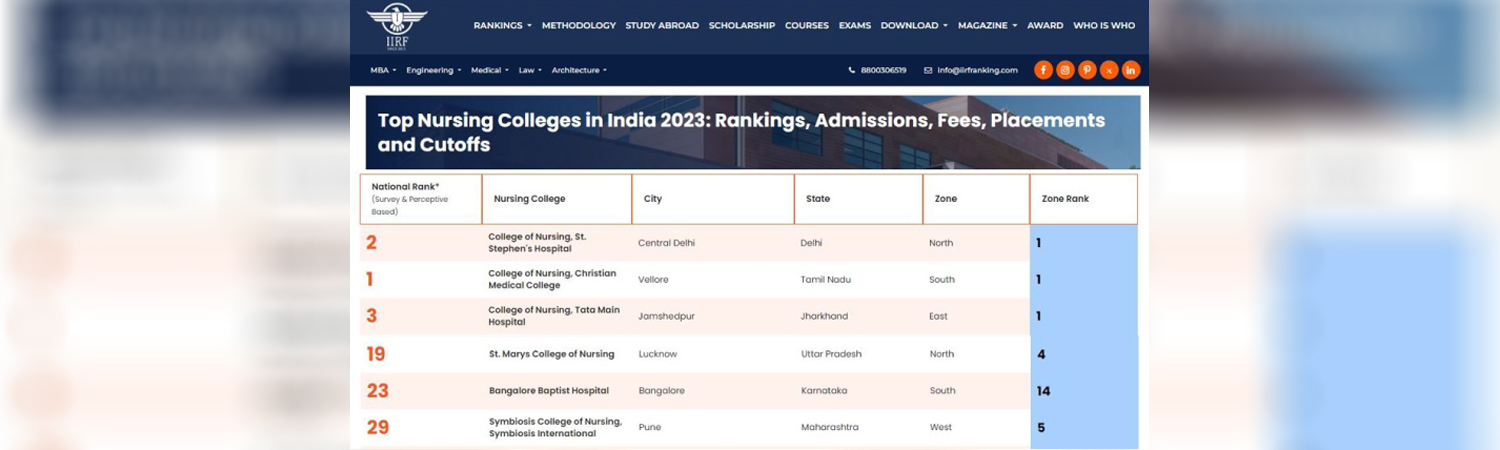The image size is (1500, 450).
Task: Click the envelope icon beside the email
Action: pyautogui.click(x=928, y=70)
